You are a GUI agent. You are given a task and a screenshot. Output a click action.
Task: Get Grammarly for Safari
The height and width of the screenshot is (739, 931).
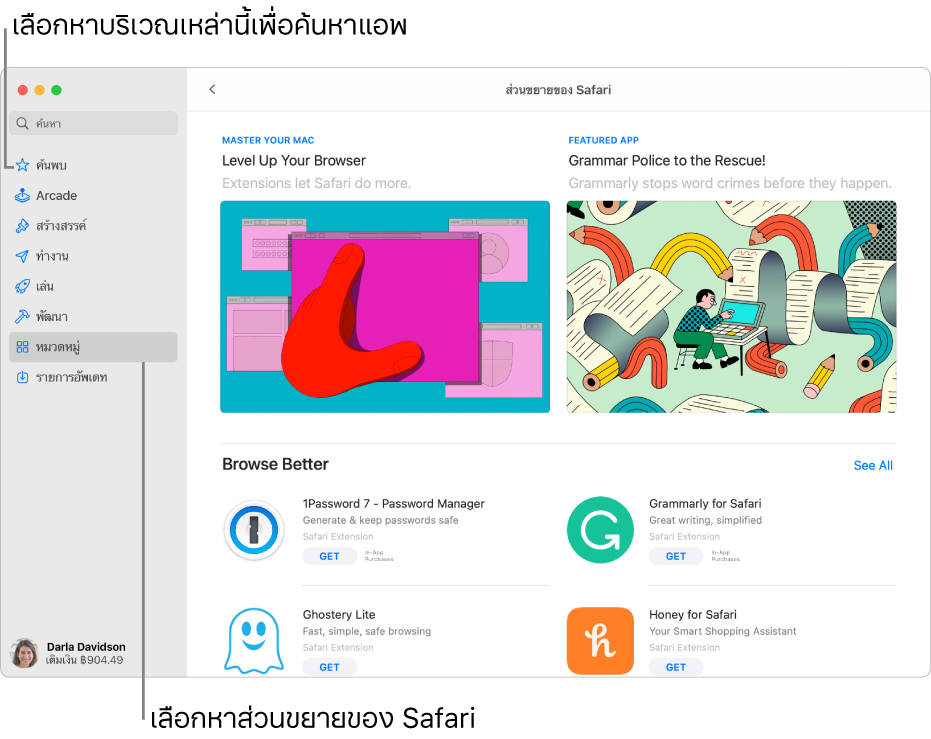pos(676,556)
